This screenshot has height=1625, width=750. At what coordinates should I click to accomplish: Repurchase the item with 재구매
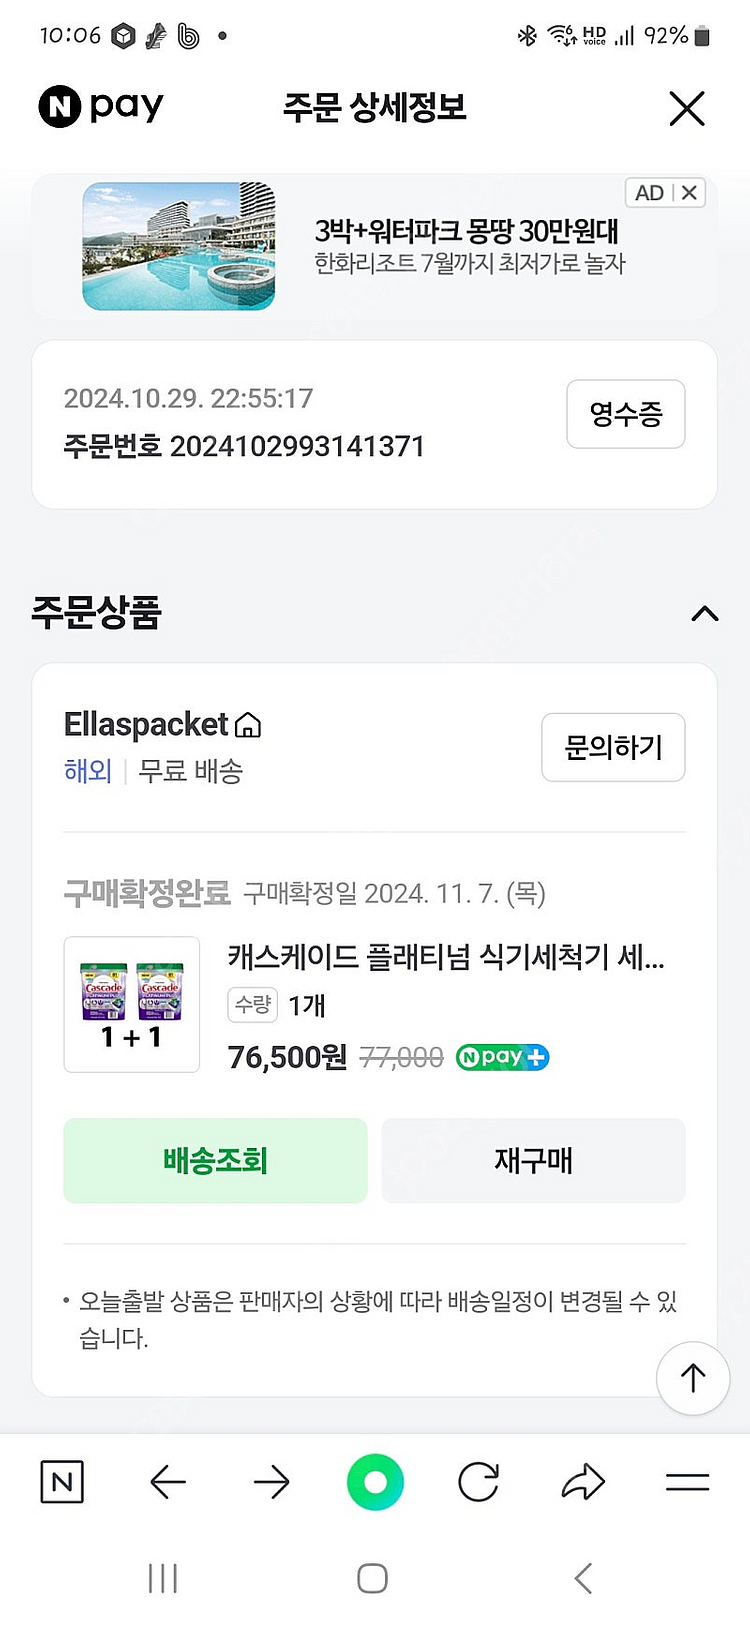coord(533,1161)
